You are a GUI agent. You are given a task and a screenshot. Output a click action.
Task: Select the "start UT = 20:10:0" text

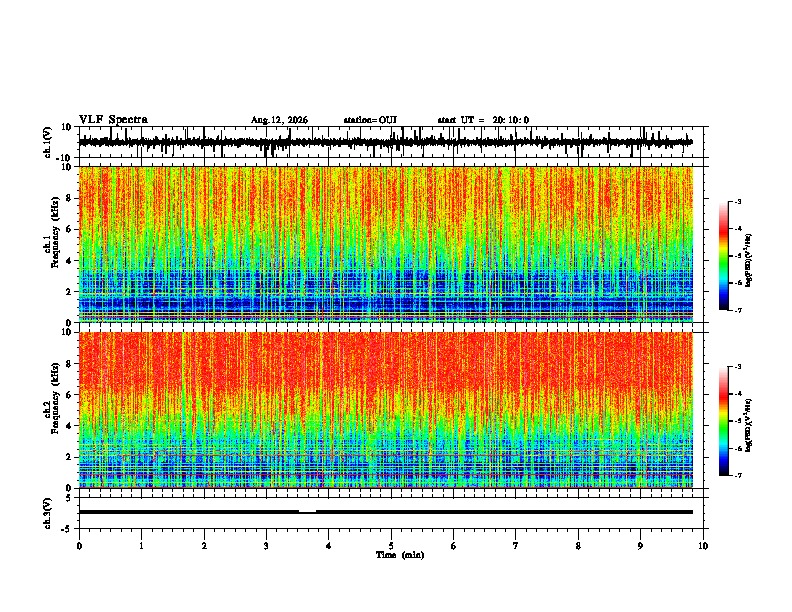point(483,120)
